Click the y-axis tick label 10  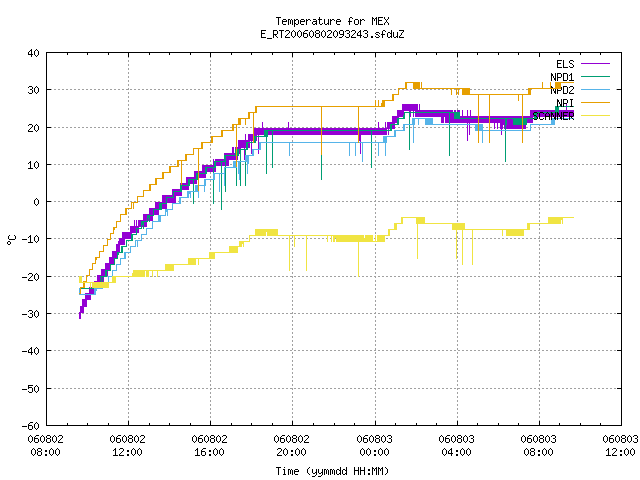click(x=34, y=165)
